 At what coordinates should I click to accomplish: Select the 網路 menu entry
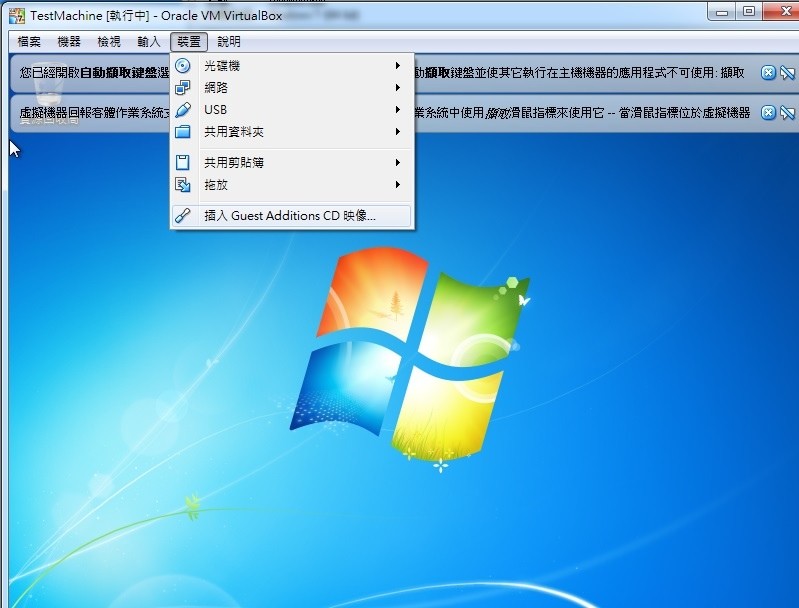pos(291,88)
